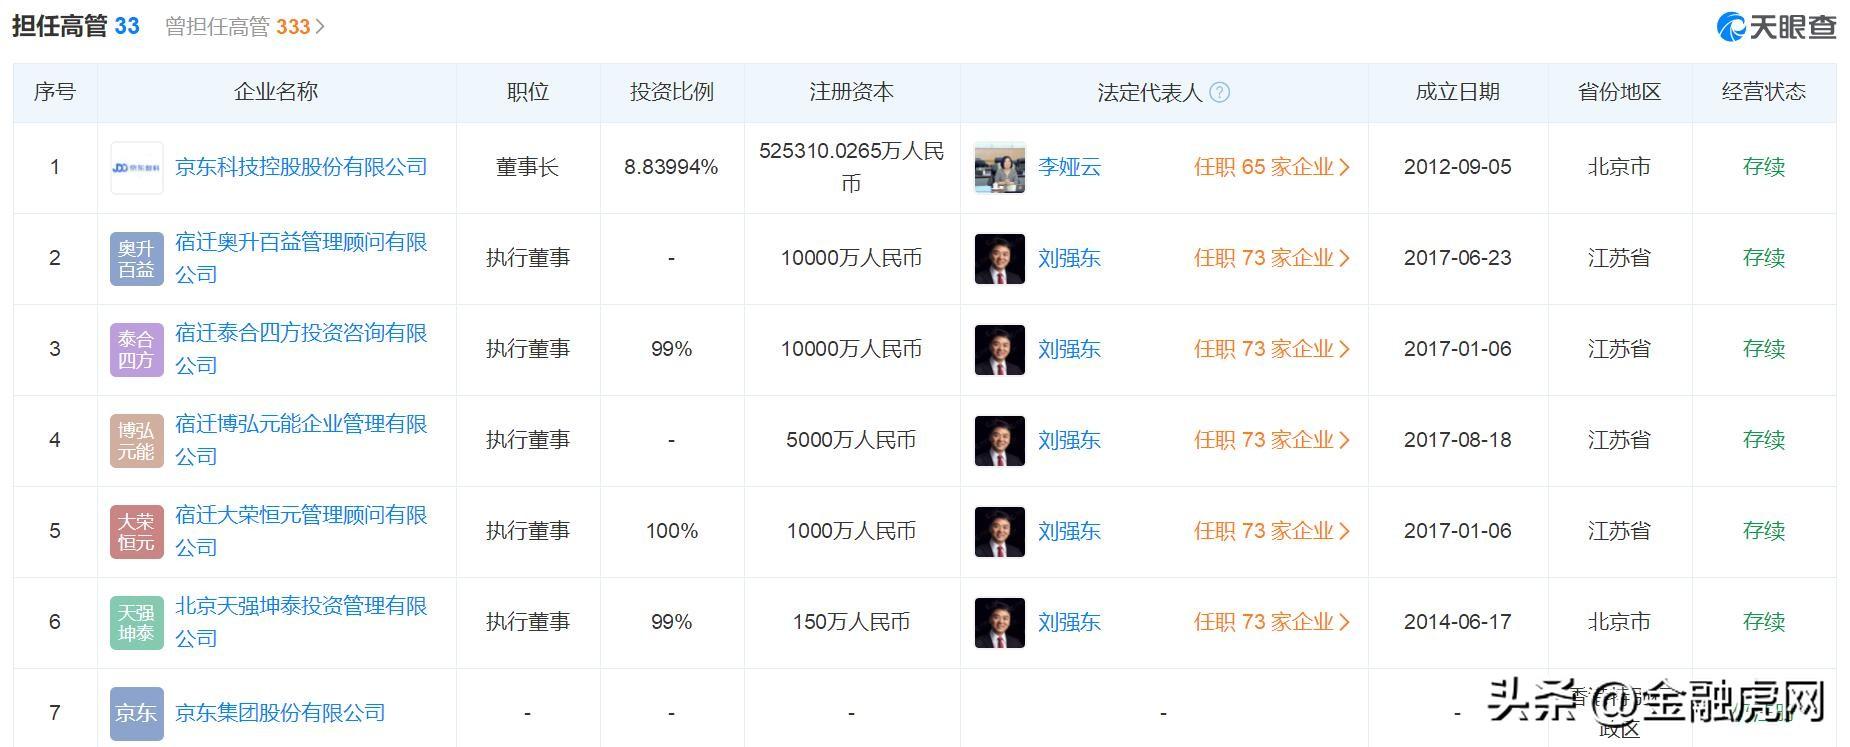Image resolution: width=1850 pixels, height=747 pixels.
Task: Select the 经营状态 column header
Action: point(1764,92)
